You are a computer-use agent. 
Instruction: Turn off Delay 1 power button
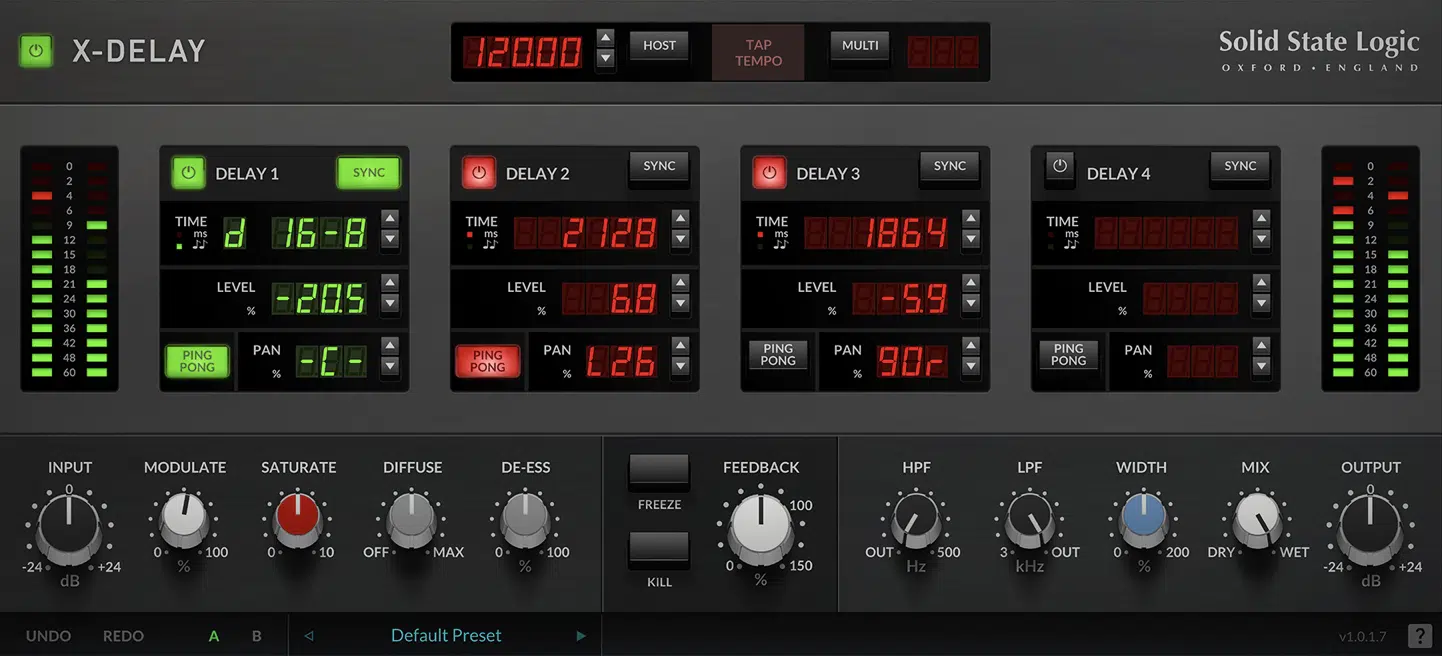(187, 173)
